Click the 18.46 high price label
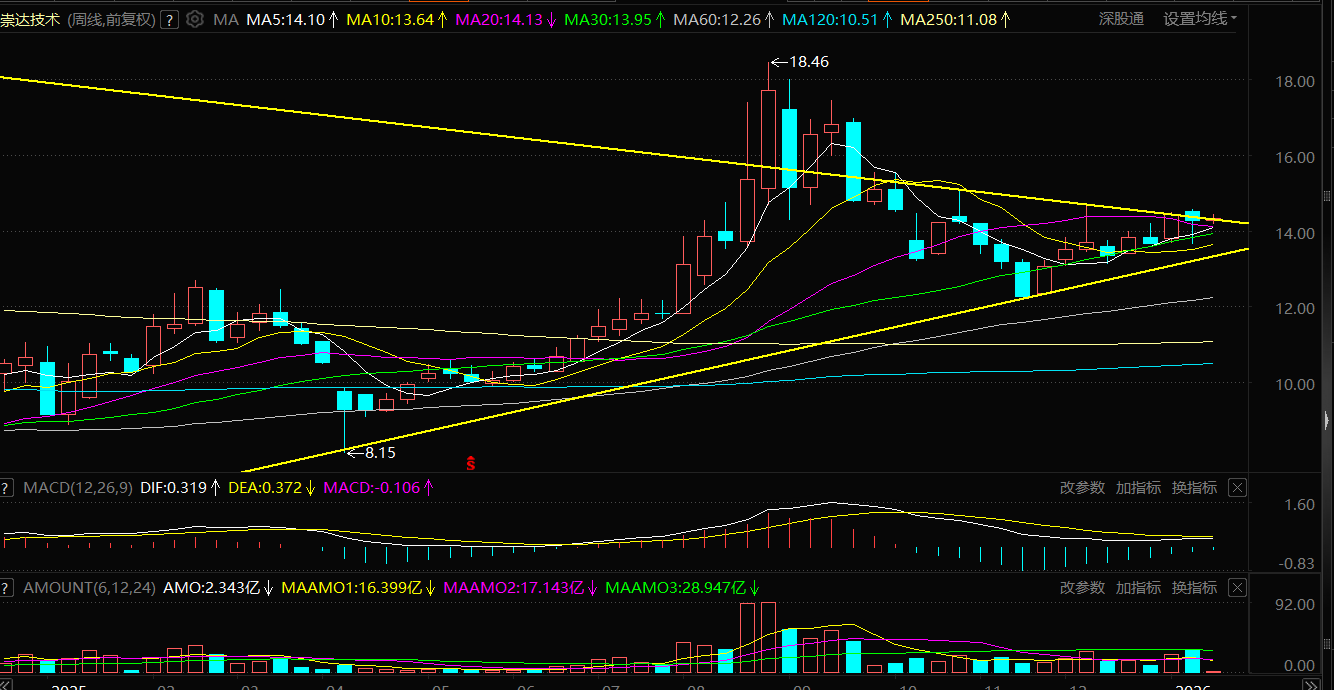This screenshot has height=690, width=1334. (809, 62)
